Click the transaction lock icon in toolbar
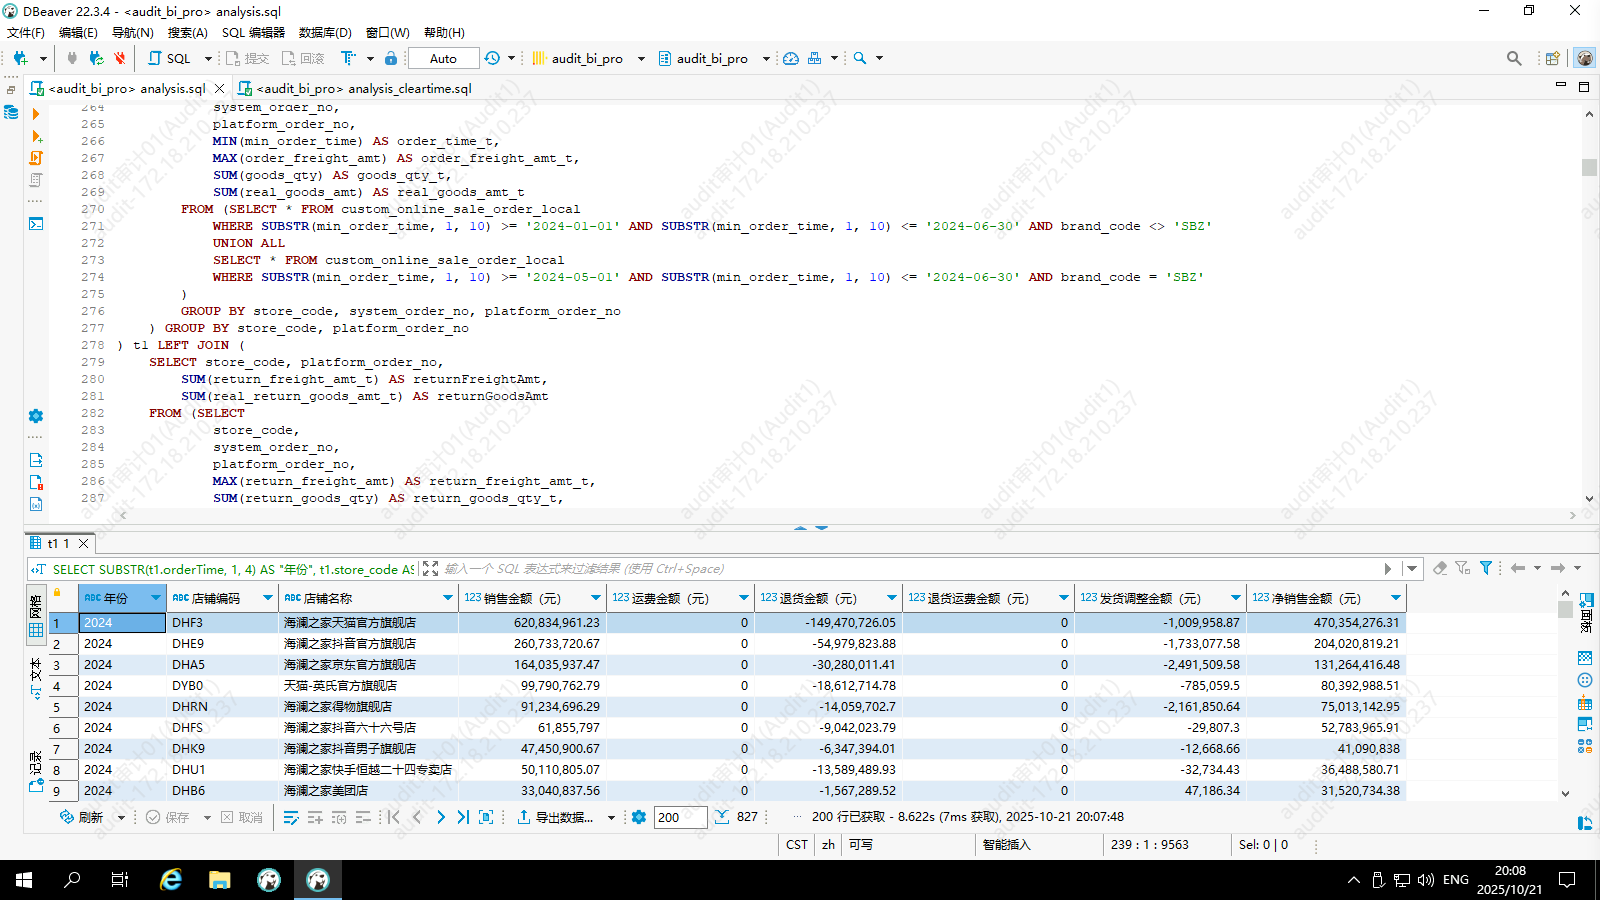Screen dimensions: 1600x900 tap(391, 58)
